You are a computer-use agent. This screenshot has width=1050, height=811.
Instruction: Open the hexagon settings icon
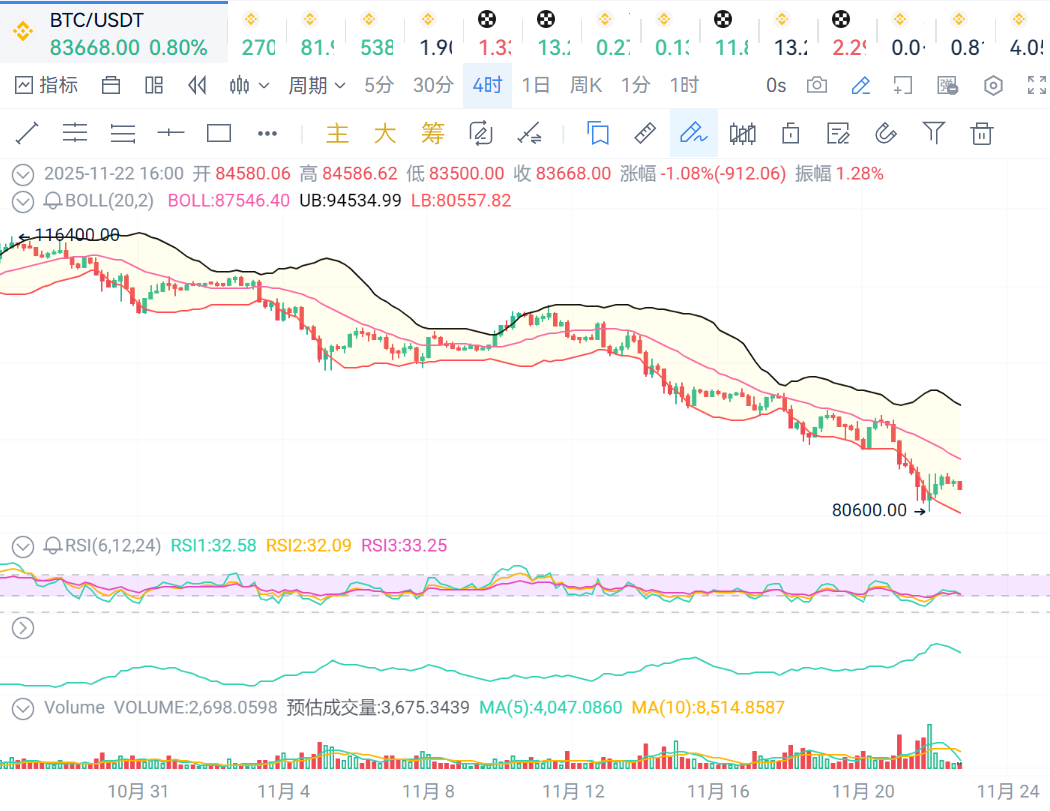click(993, 85)
